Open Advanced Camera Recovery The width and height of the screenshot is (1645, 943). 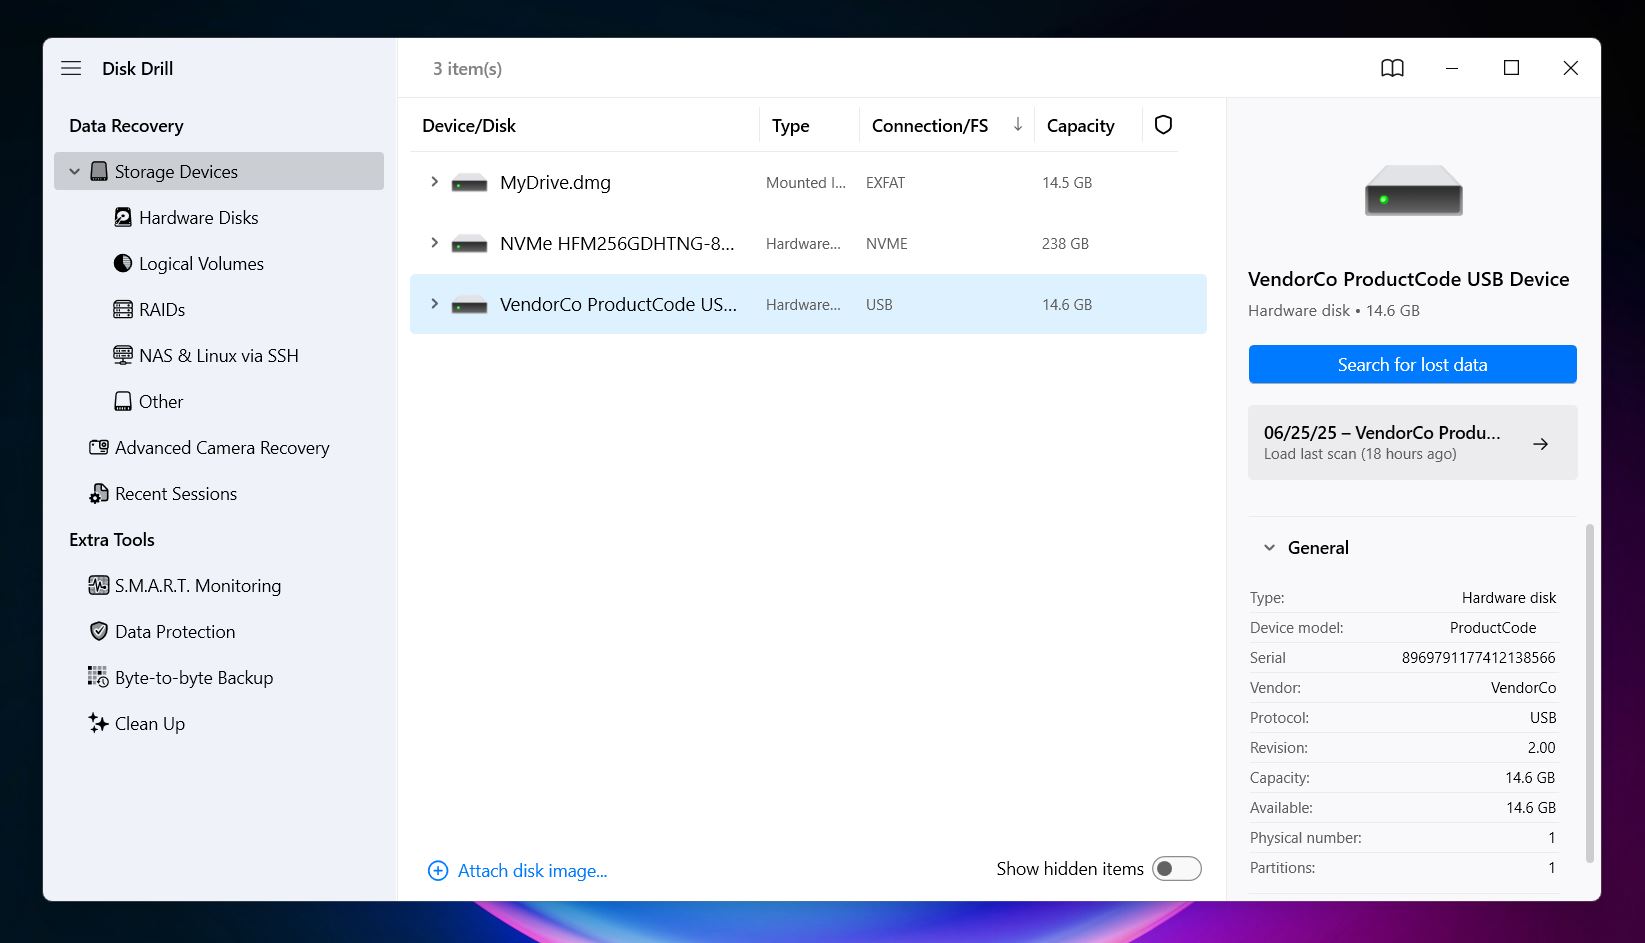point(222,448)
